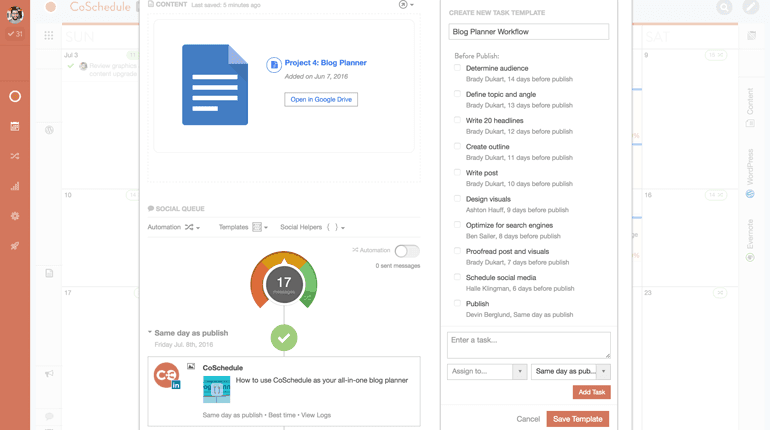Image resolution: width=770 pixels, height=430 pixels.
Task: Click the Add Task button
Action: (591, 392)
